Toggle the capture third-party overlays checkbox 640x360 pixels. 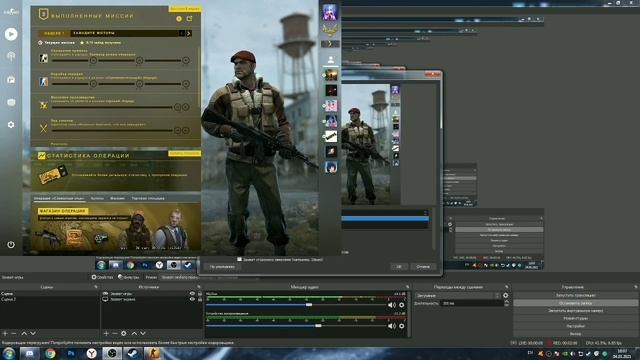point(240,259)
